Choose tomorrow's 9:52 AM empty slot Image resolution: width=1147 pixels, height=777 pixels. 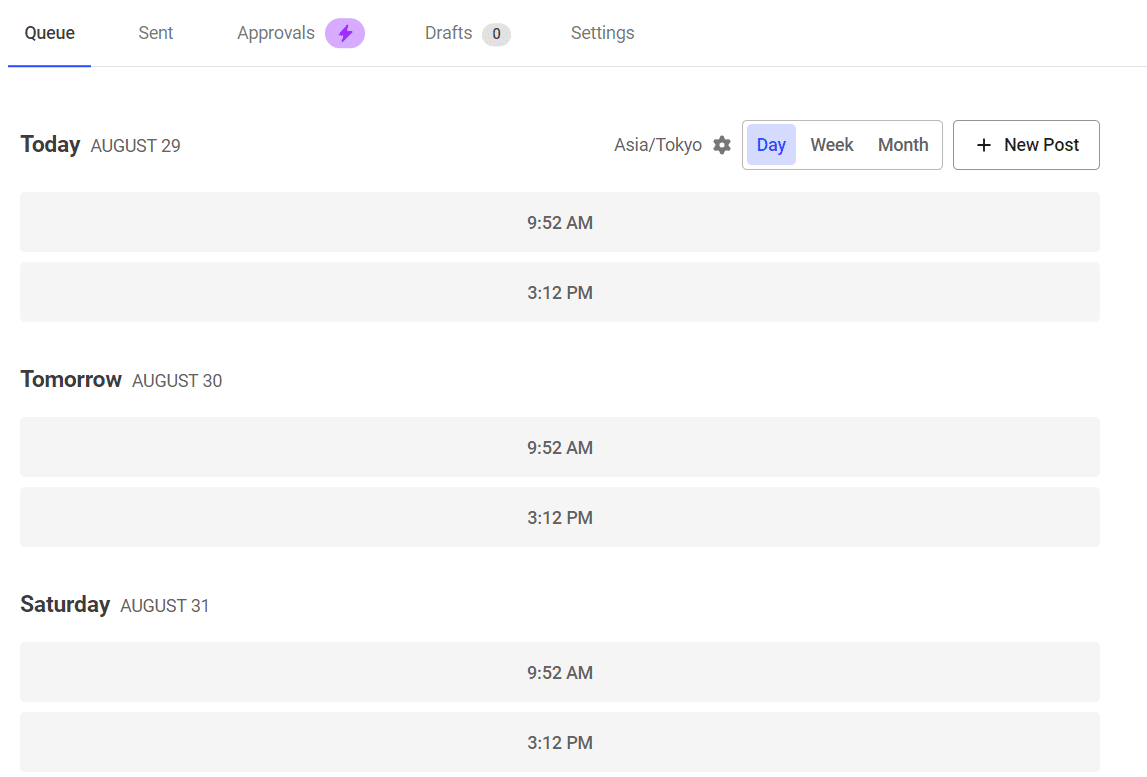[x=560, y=447]
